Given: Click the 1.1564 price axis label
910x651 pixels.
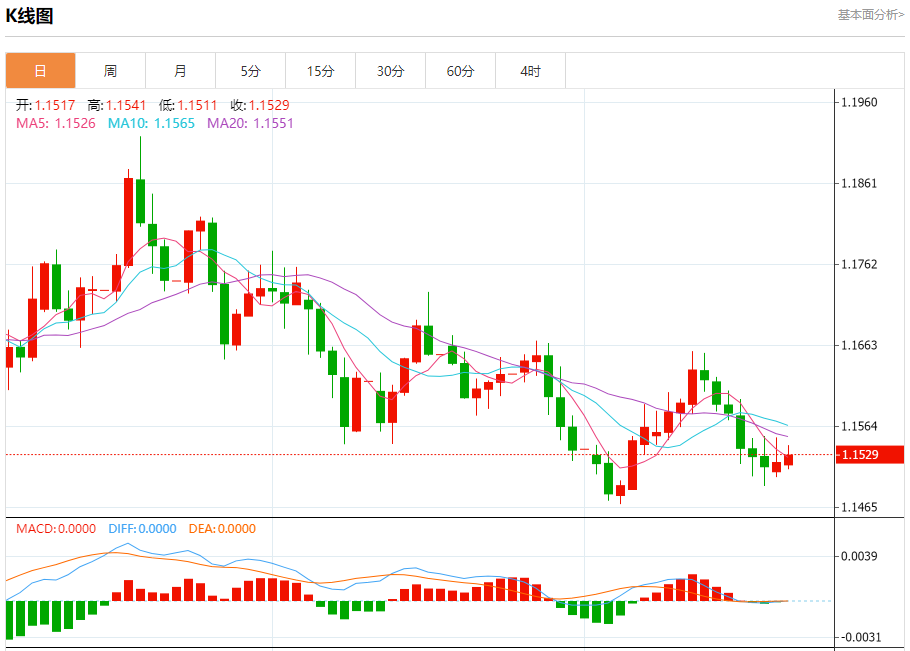Looking at the screenshot, I should click(x=860, y=426).
